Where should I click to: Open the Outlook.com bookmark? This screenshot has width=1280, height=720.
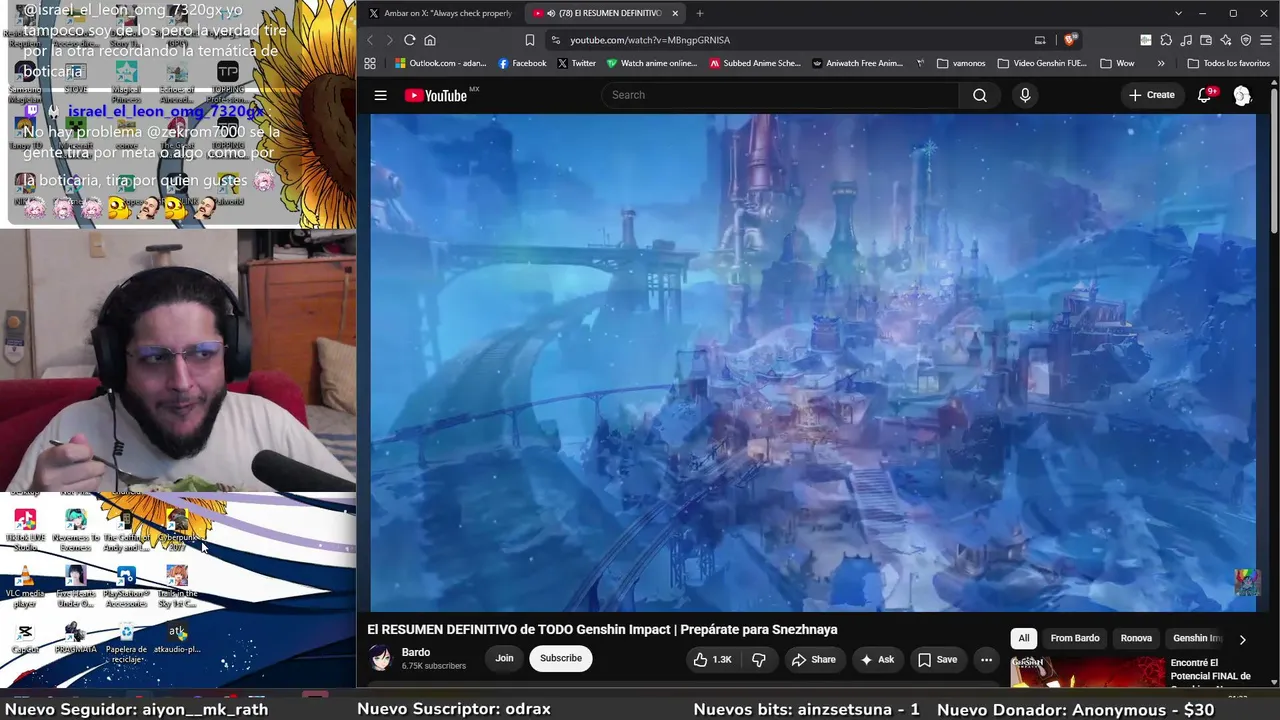[441, 63]
